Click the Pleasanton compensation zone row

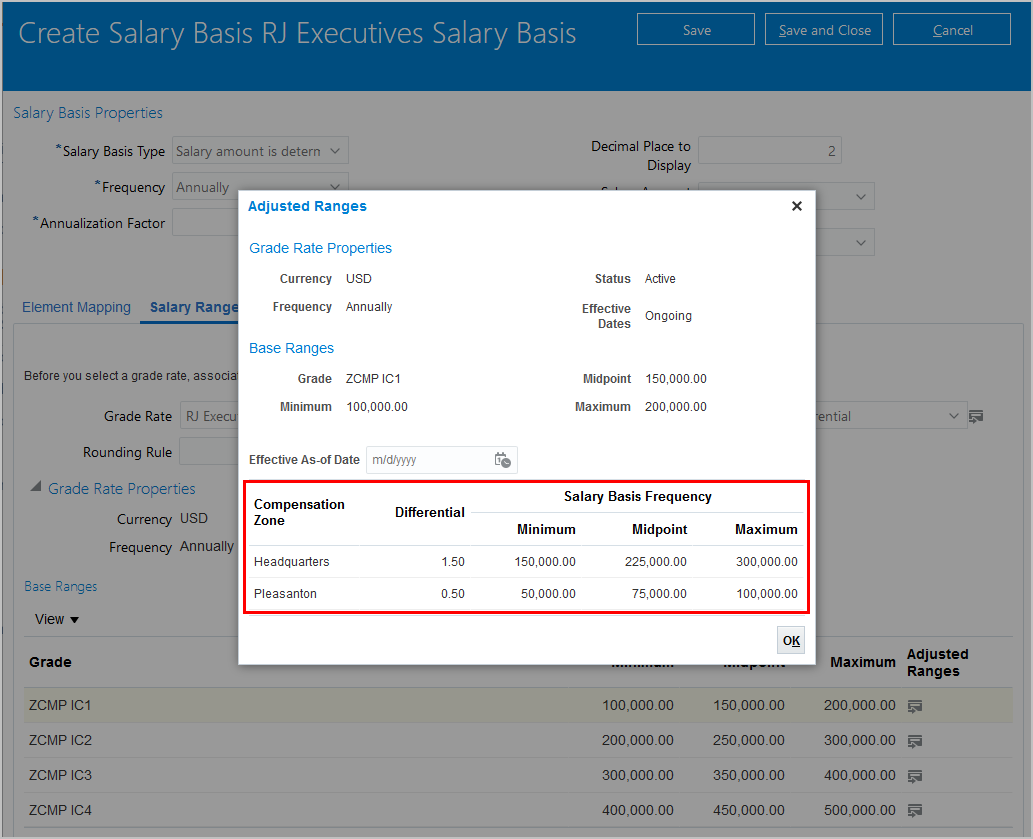pos(526,594)
